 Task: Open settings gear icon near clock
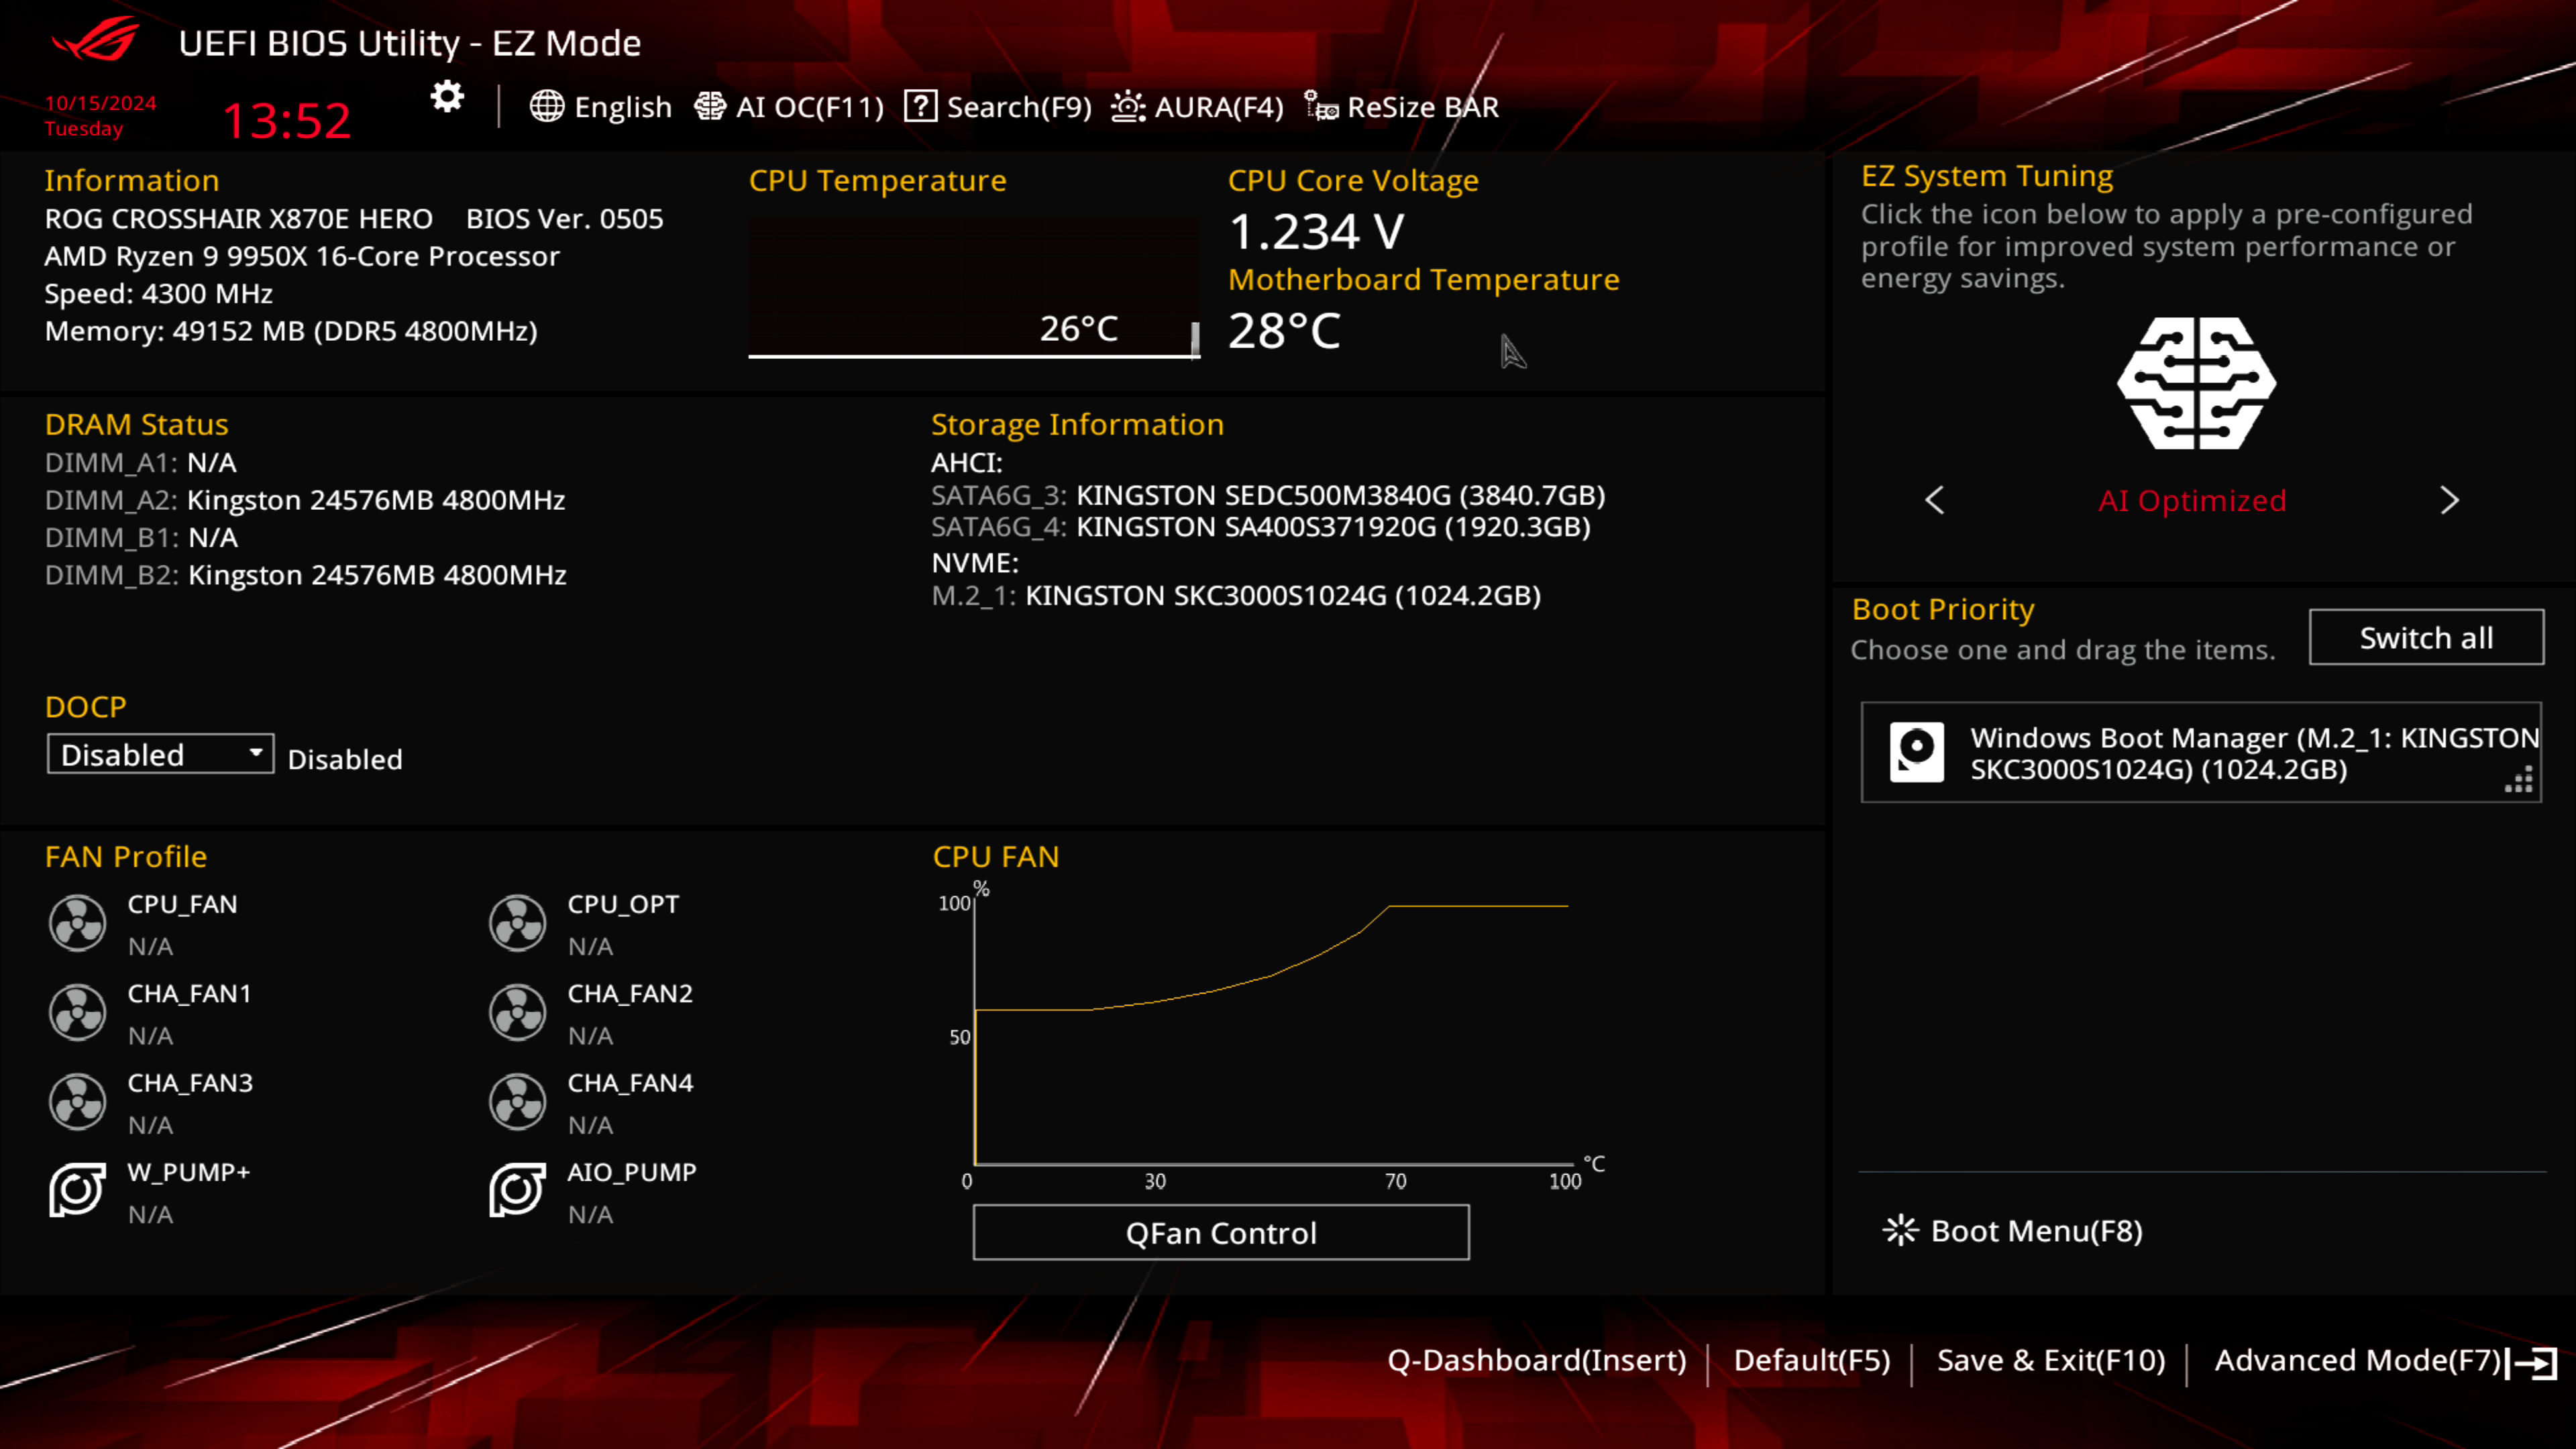coord(447,97)
